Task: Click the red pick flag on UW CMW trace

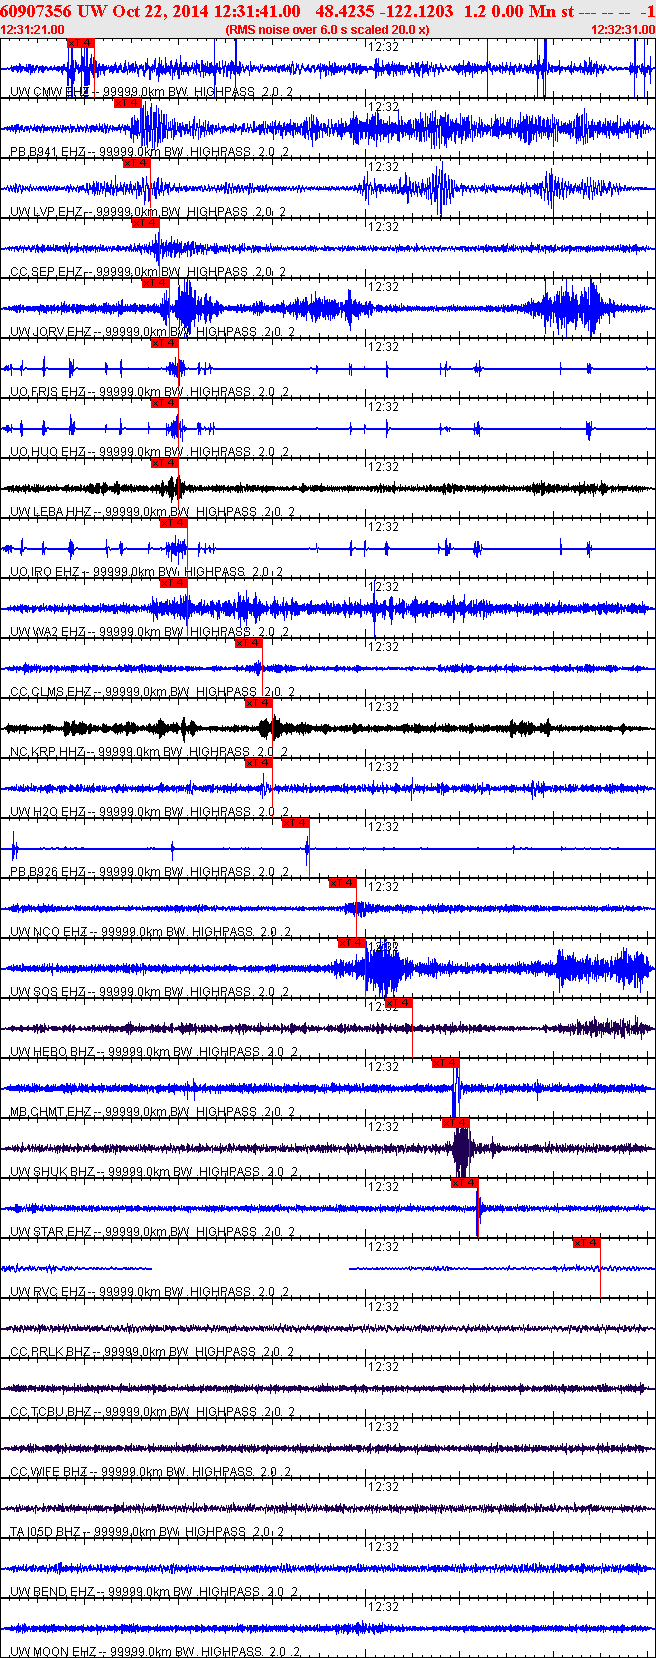Action: [x=81, y=43]
